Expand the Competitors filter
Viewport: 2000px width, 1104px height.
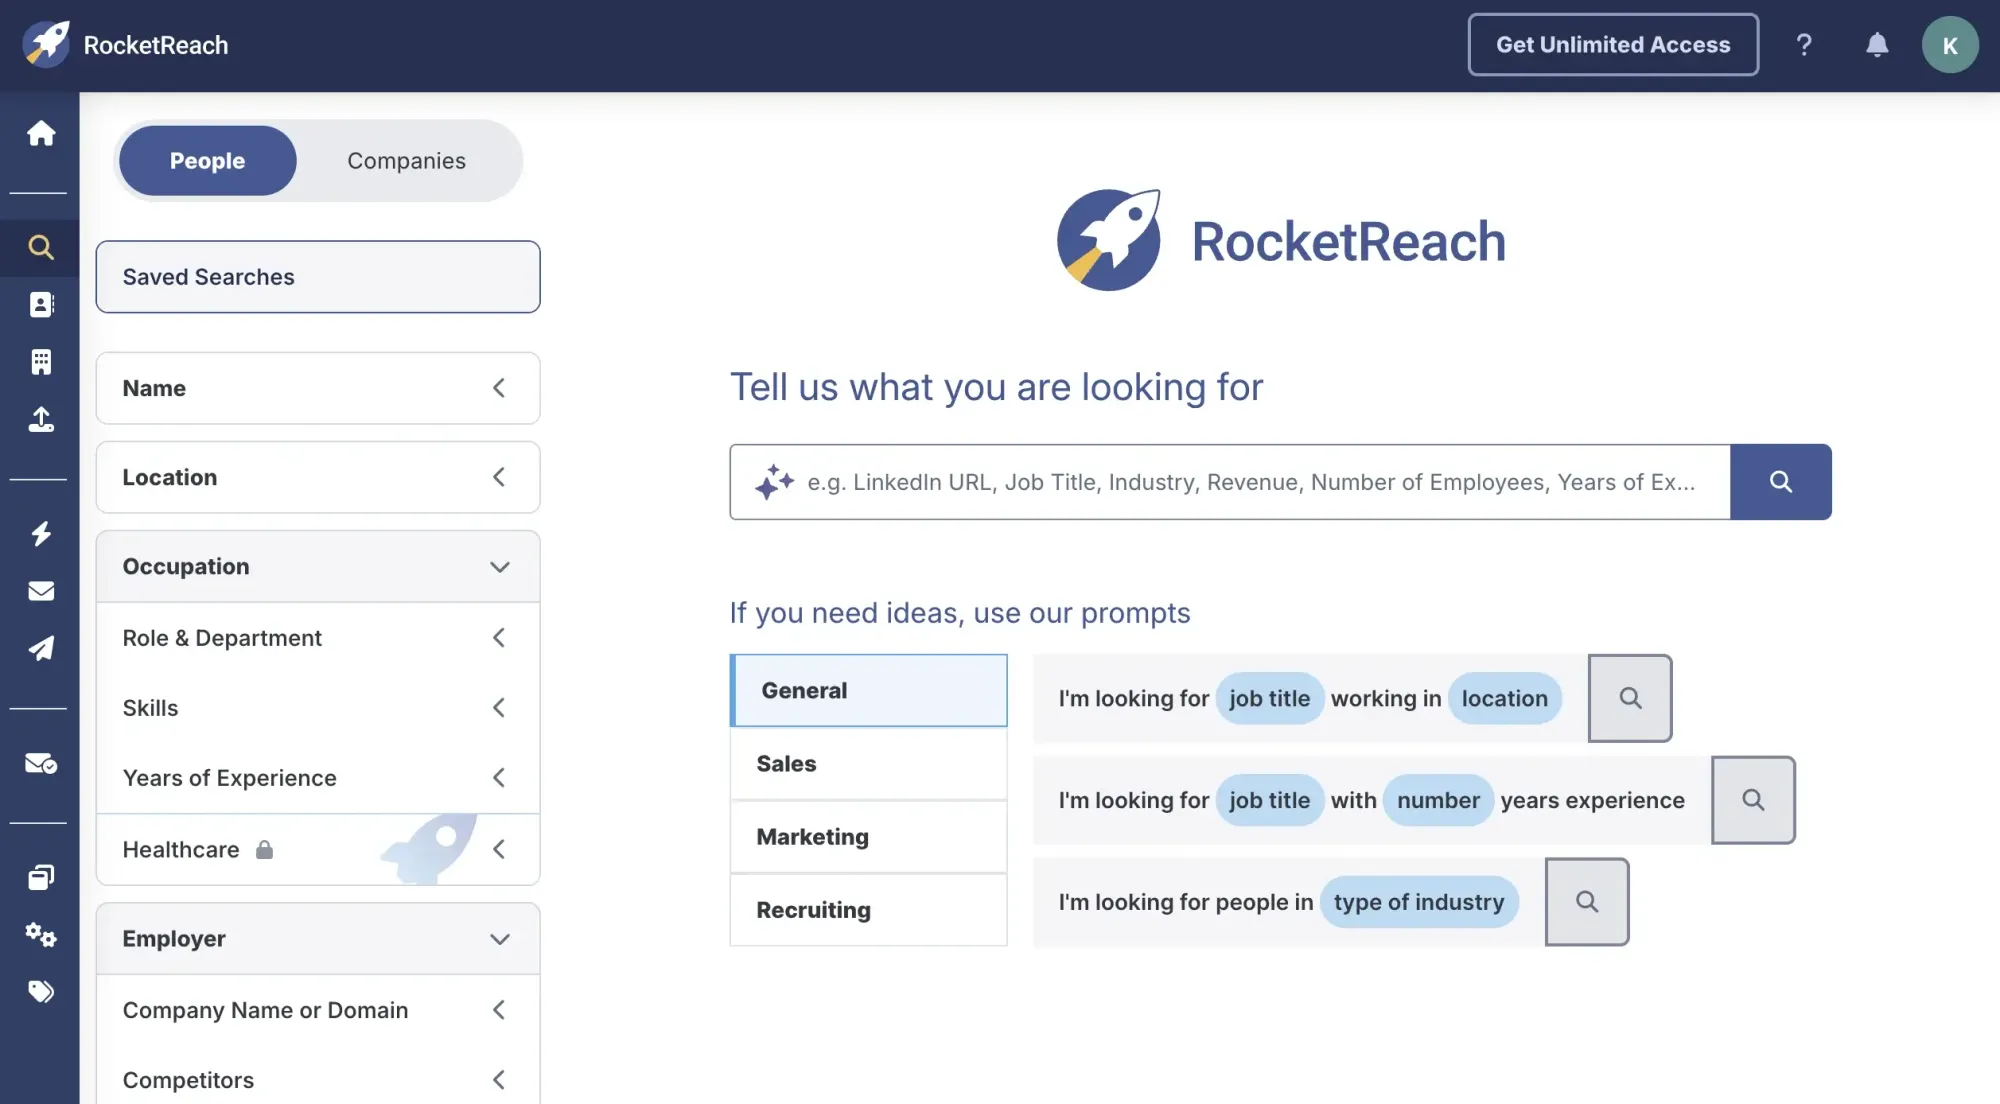pyautogui.click(x=318, y=1080)
